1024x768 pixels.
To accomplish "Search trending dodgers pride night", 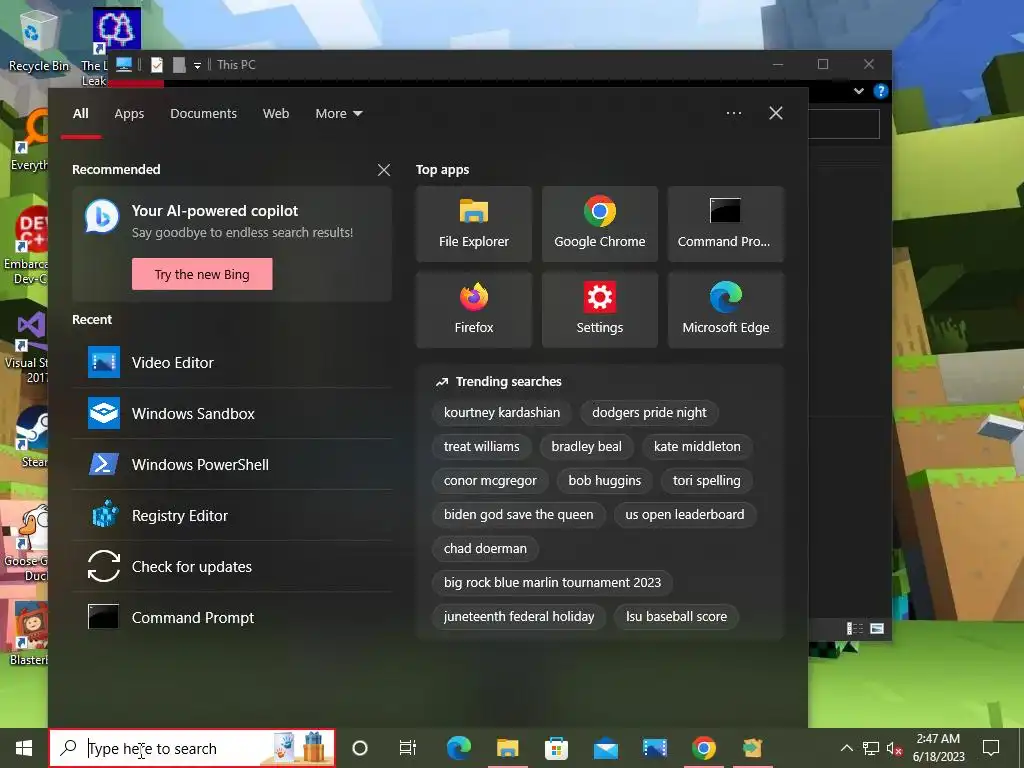I will pyautogui.click(x=649, y=413).
